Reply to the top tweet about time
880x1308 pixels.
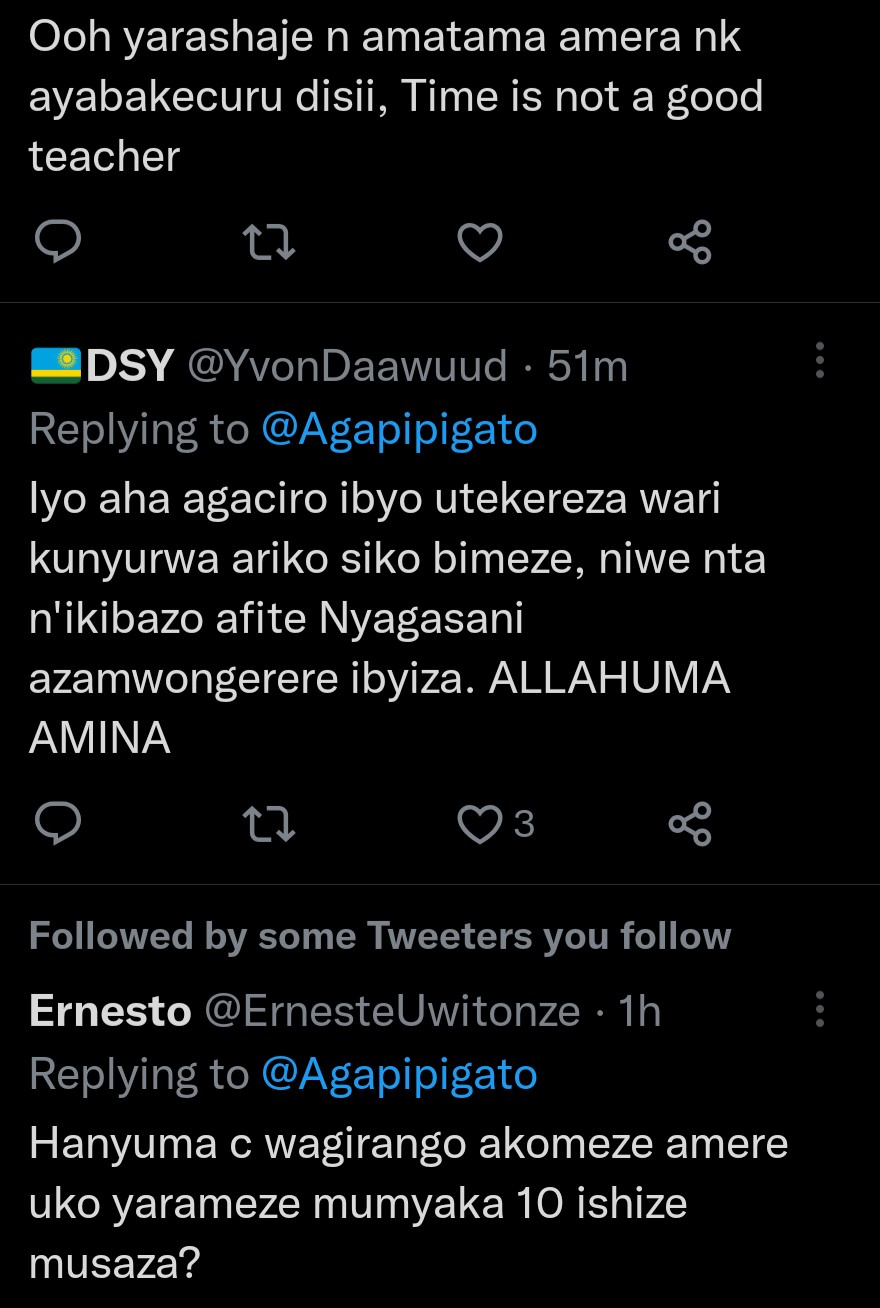58,242
